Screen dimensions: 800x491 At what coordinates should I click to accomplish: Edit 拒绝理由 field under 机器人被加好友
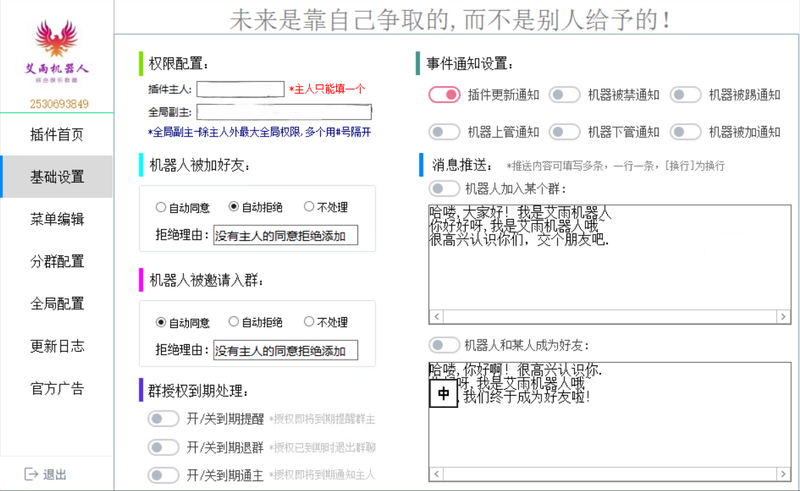click(285, 235)
